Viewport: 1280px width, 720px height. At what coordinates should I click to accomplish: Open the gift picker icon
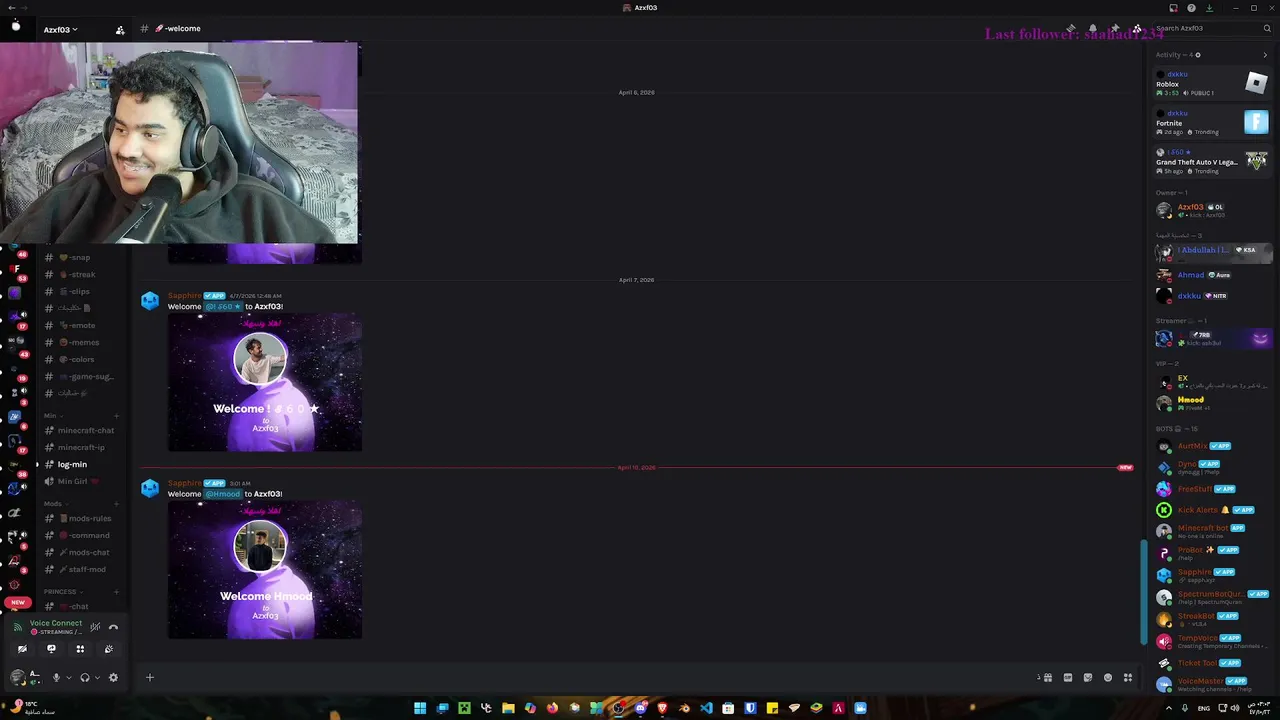point(1047,677)
